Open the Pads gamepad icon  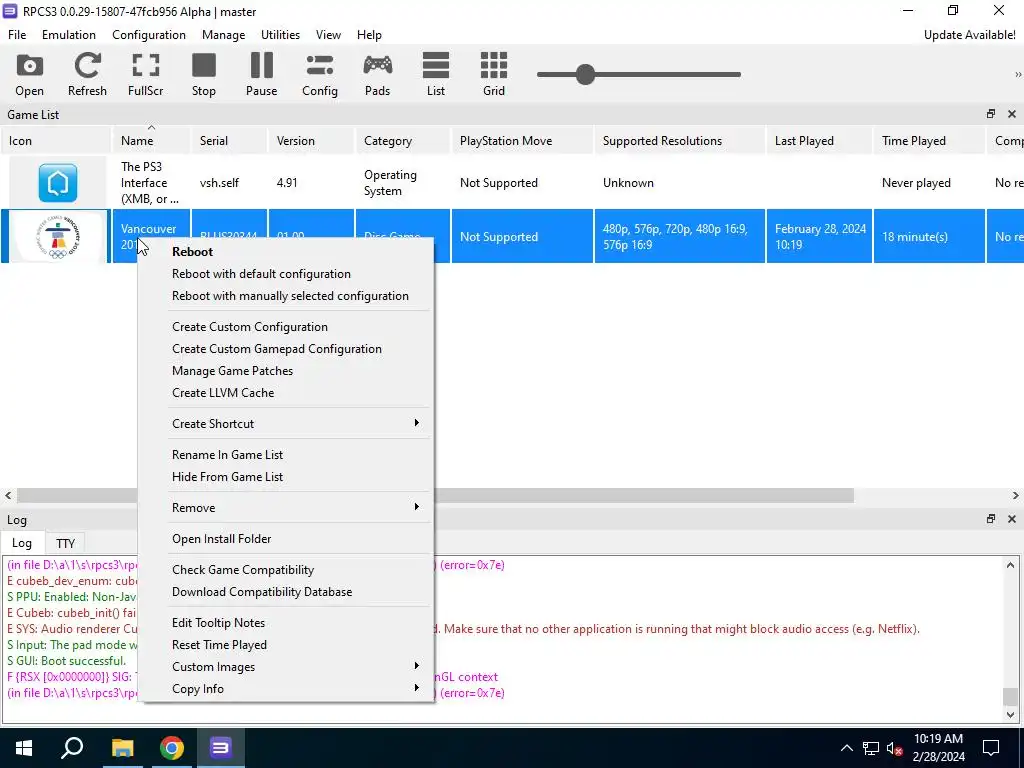(377, 74)
